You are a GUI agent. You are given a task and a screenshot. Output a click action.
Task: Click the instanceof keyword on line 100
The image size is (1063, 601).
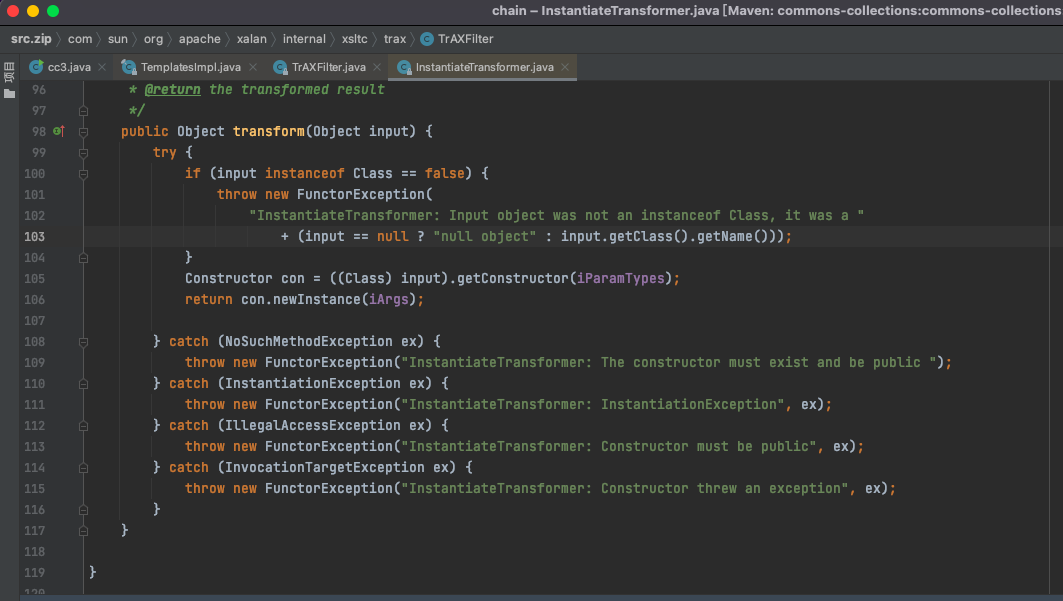coord(304,173)
